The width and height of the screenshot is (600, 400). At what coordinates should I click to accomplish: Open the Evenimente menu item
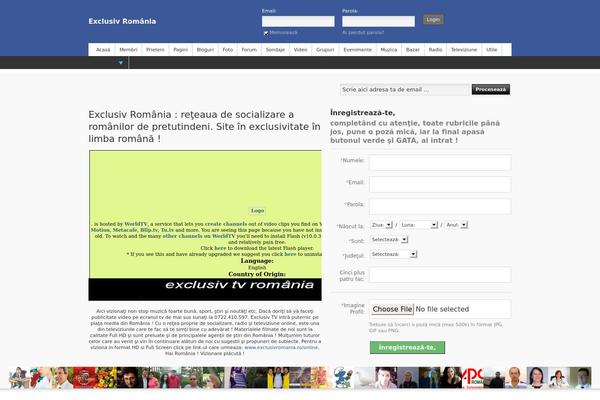(x=357, y=50)
